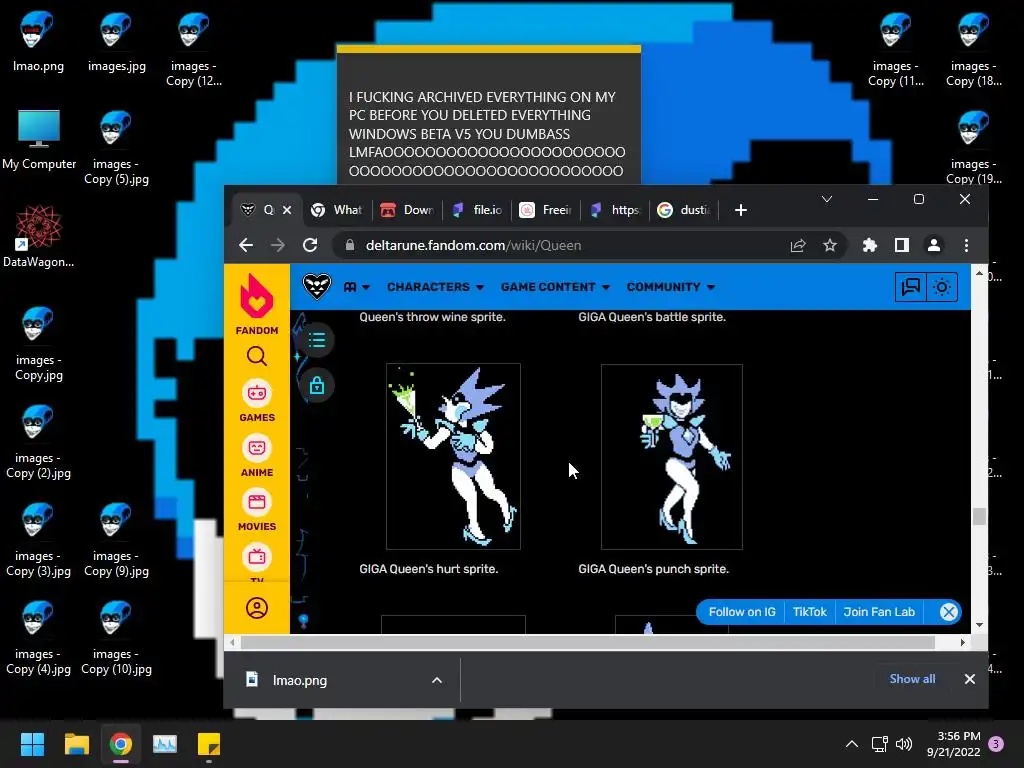Open the Chrome profile avatar icon
Screen dimensions: 1024x768
coord(934,246)
